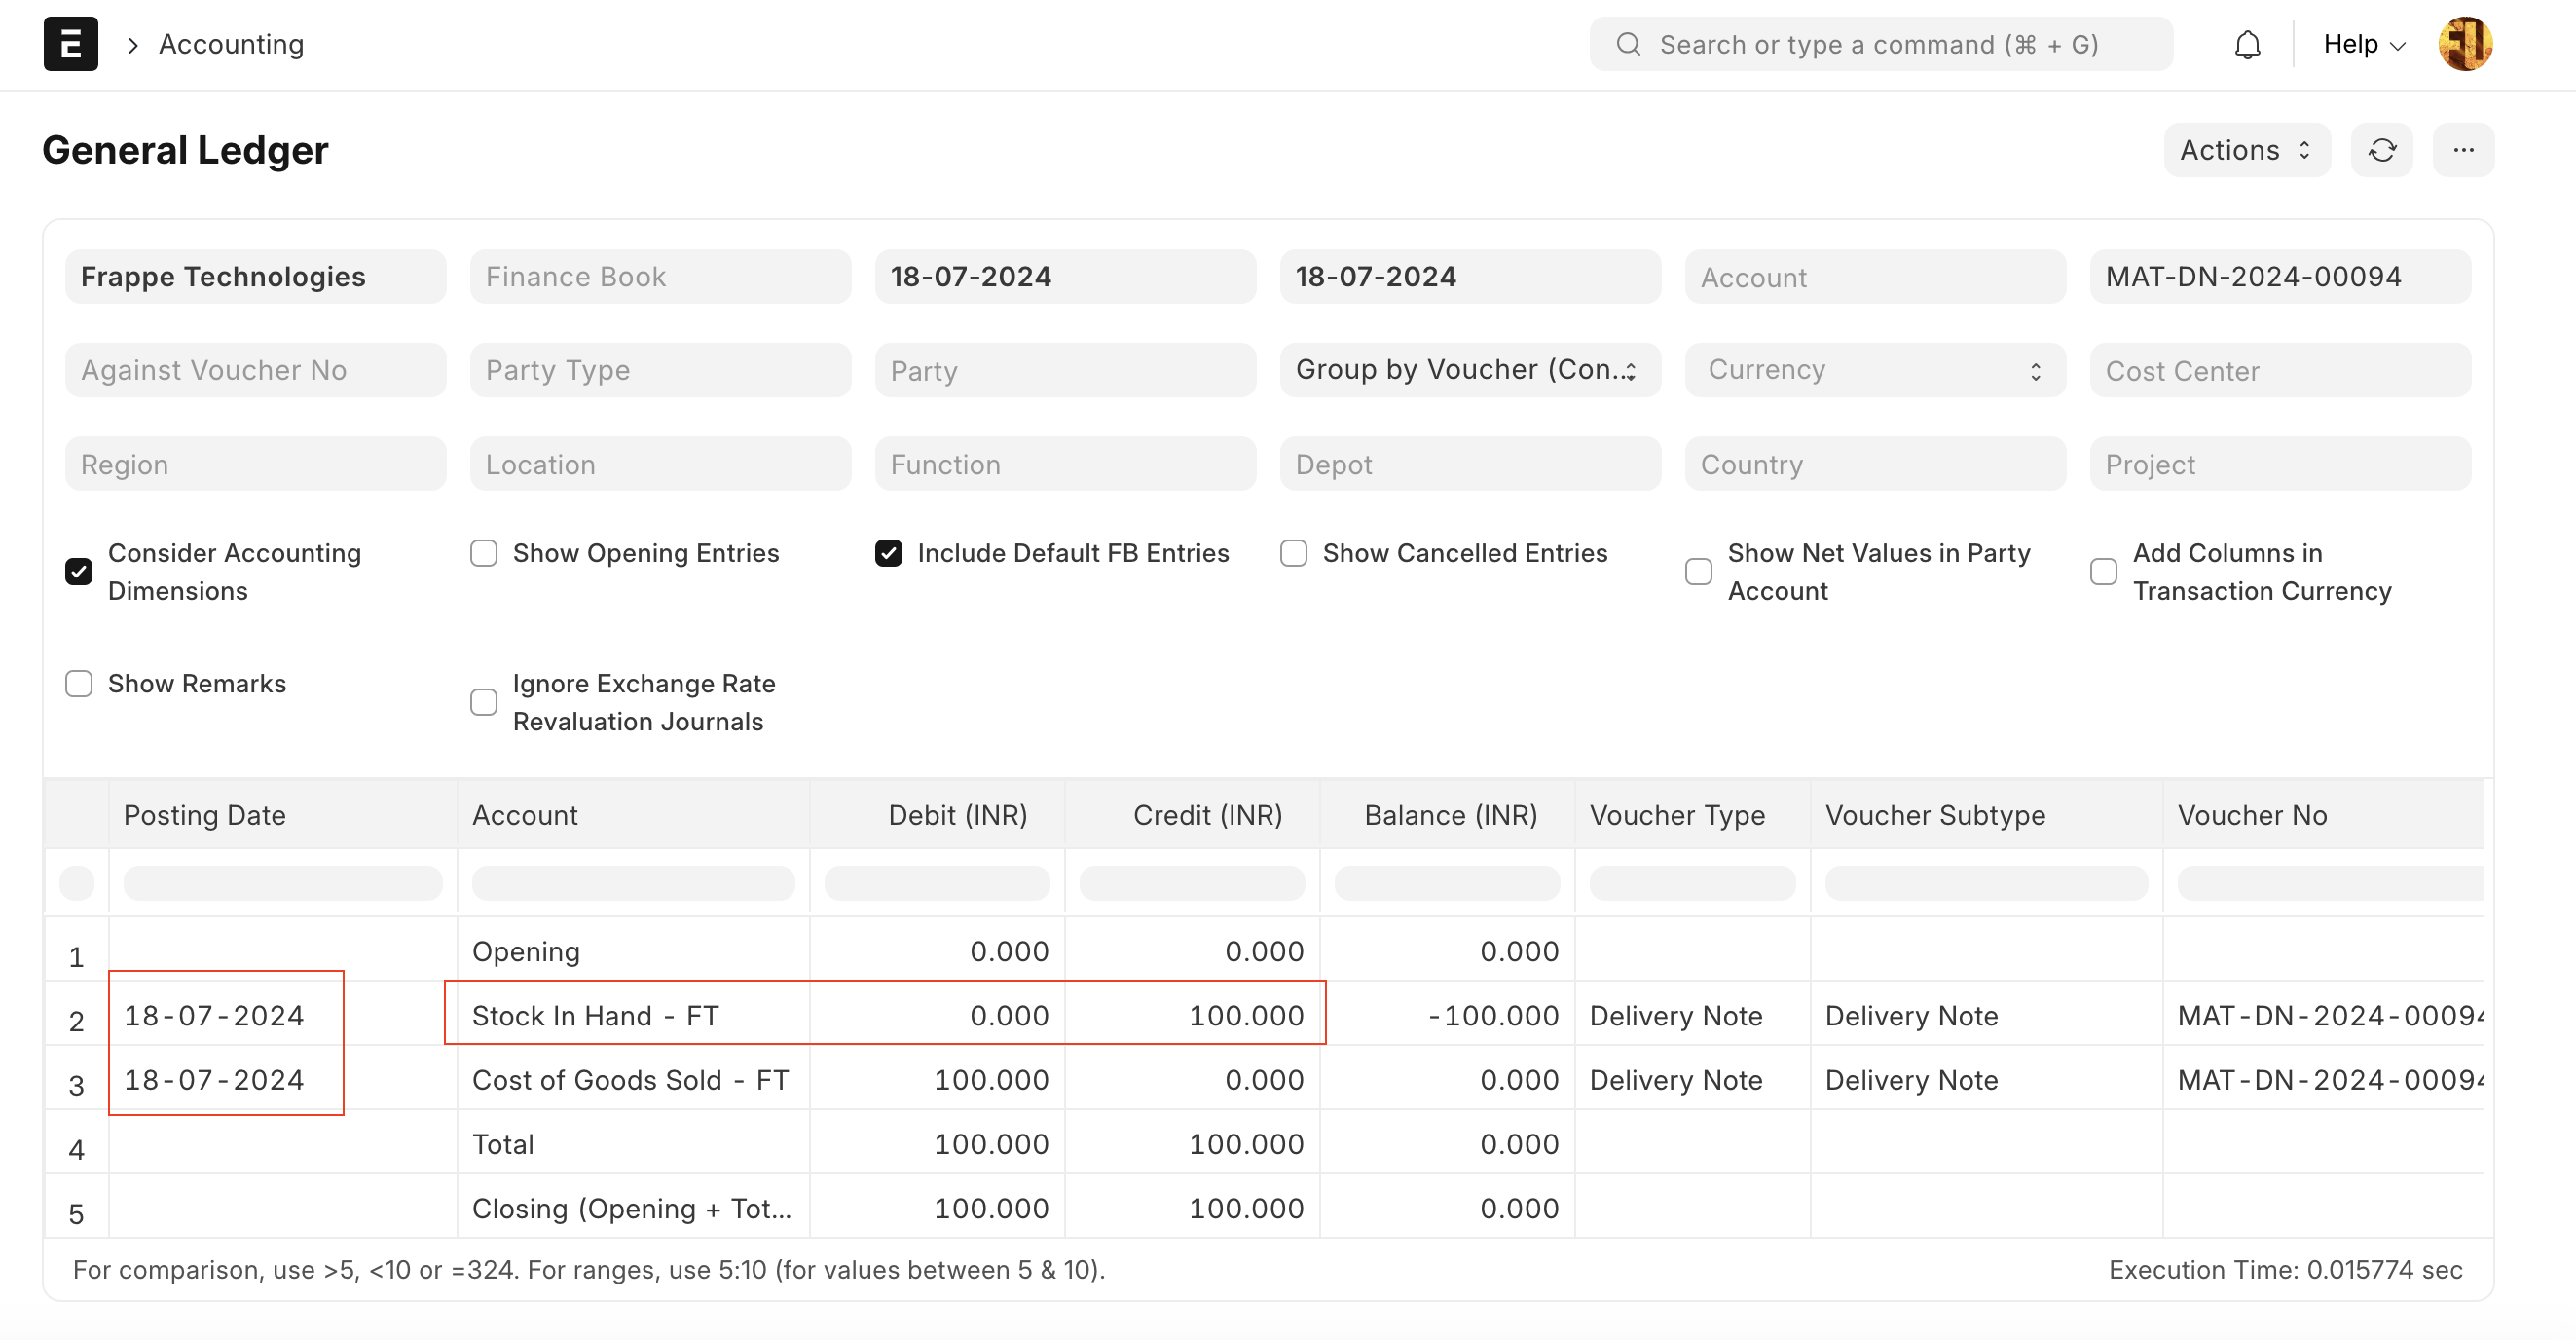Click the breadcrumb chevron arrow icon
This screenshot has height=1340, width=2576.
132,45
